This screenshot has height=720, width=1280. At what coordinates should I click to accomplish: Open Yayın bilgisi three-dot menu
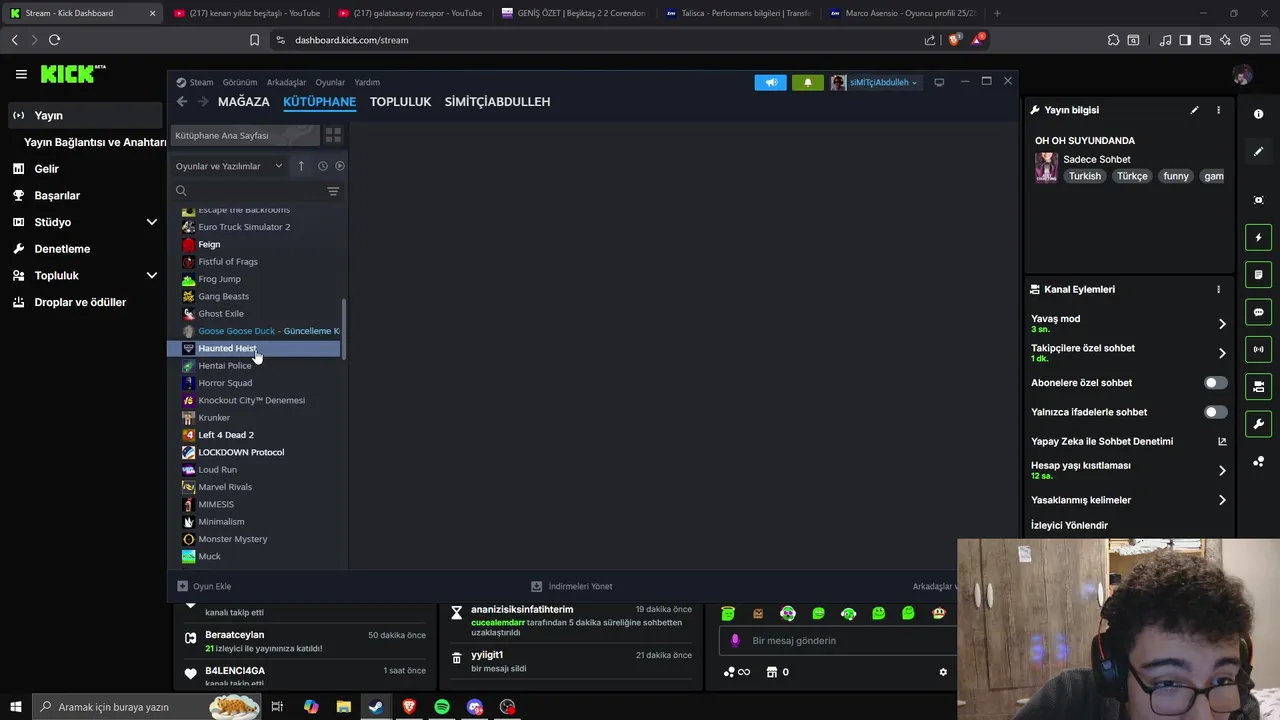click(x=1218, y=110)
